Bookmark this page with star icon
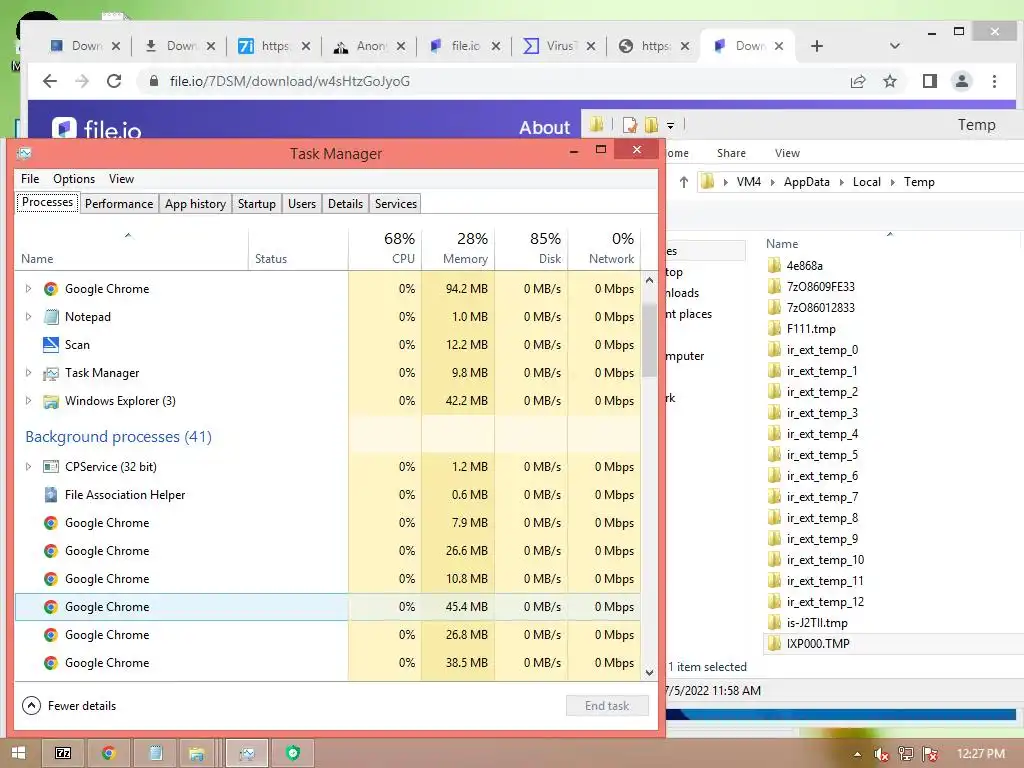Viewport: 1024px width, 768px height. 890,81
